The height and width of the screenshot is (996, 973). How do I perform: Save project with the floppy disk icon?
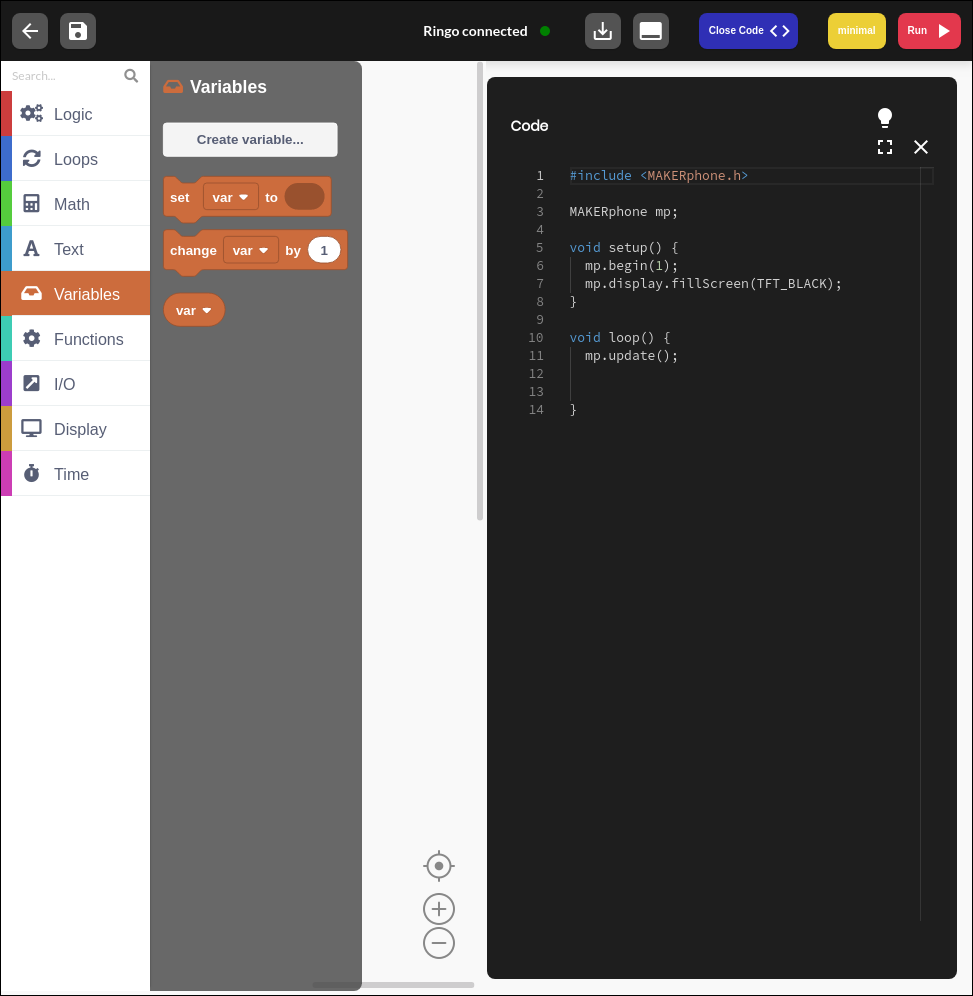click(x=77, y=30)
